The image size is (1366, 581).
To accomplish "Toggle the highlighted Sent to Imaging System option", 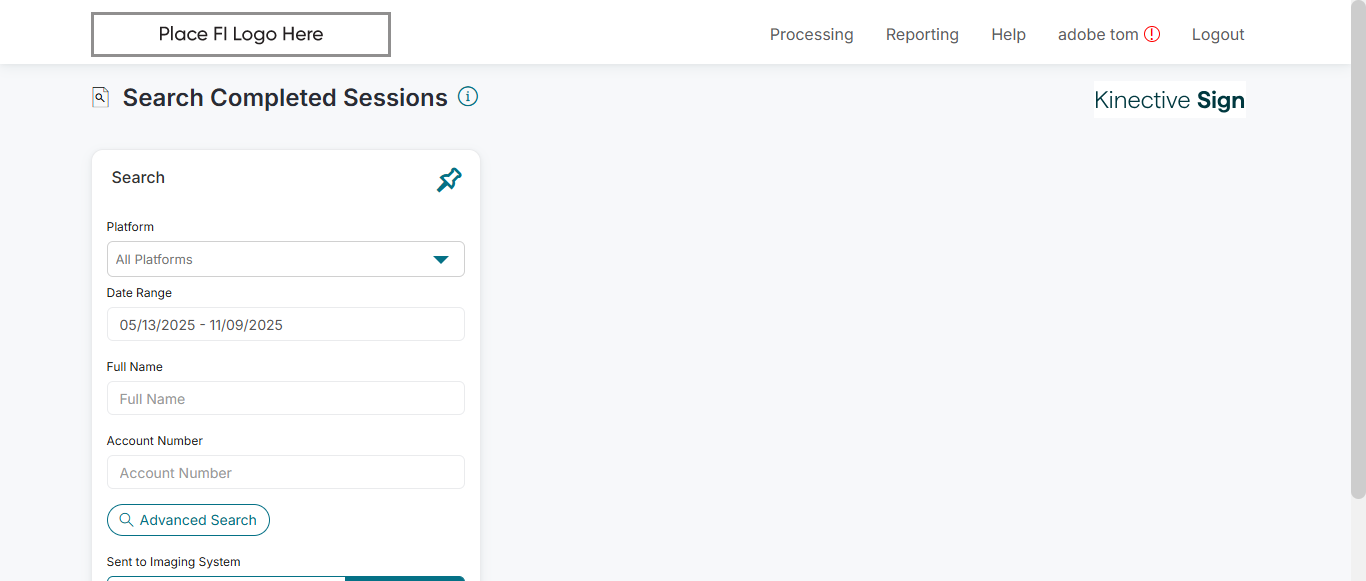I will pos(404,578).
